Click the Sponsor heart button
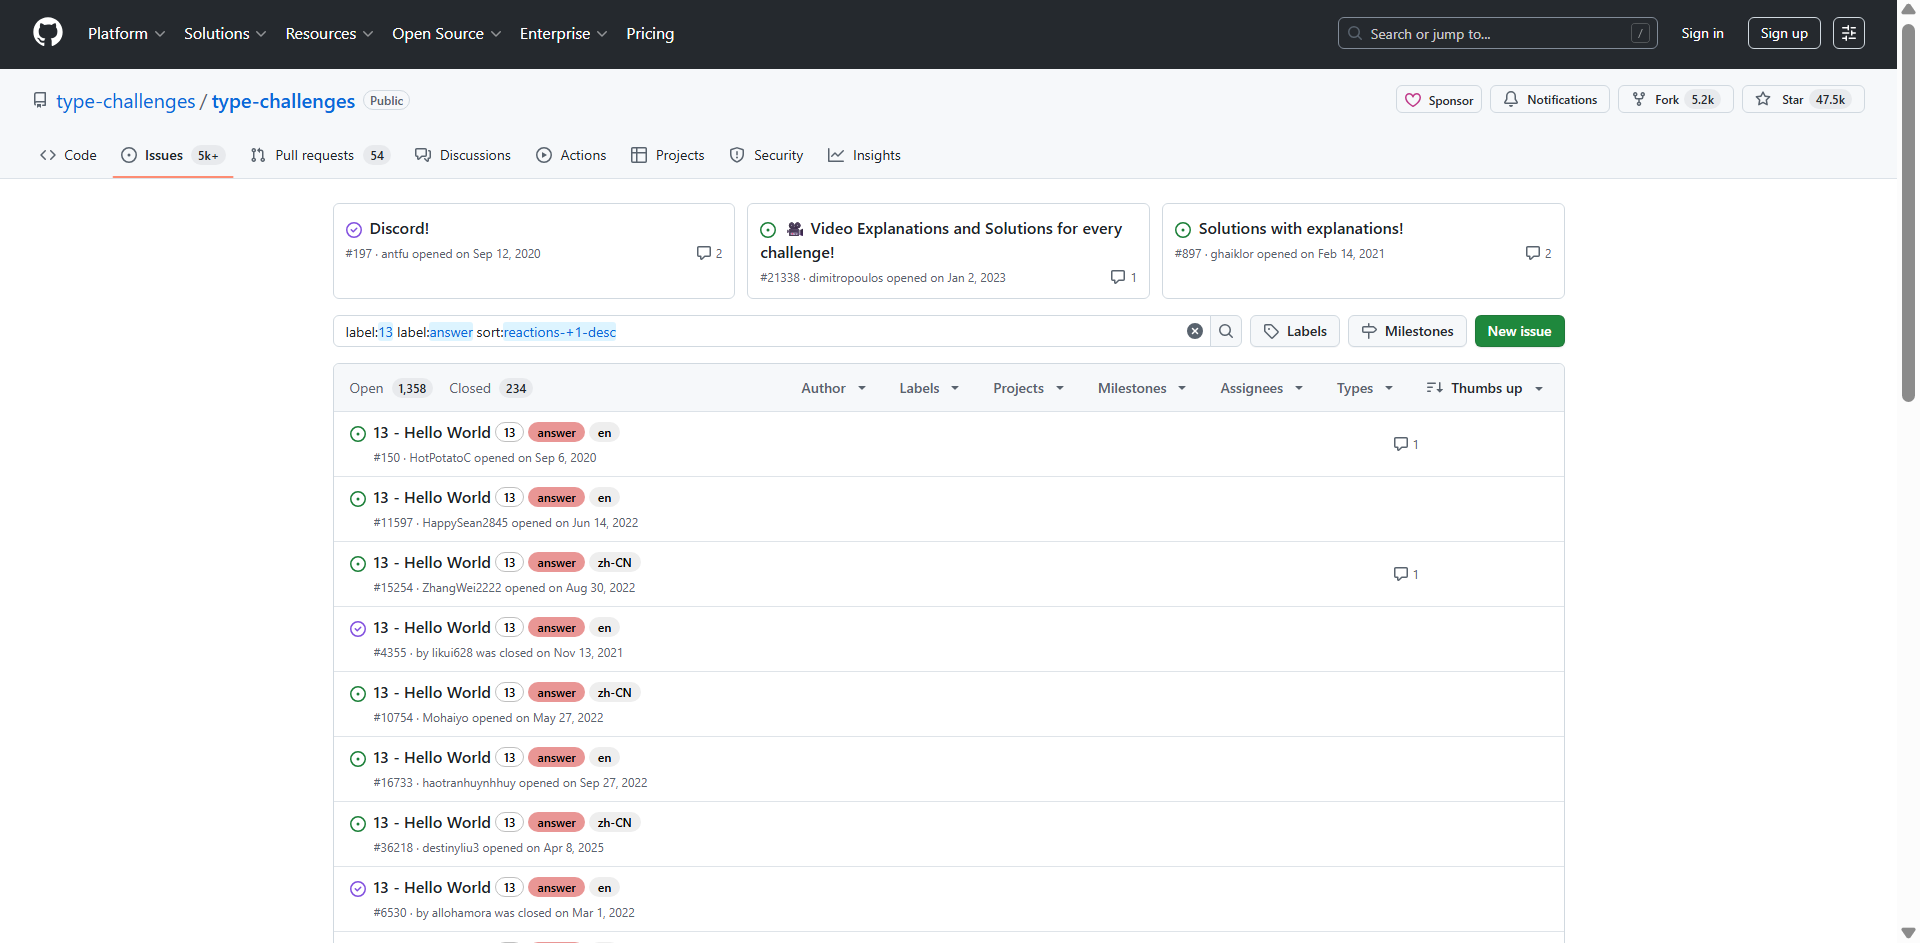Screen dimensions: 1920x943 point(1439,100)
